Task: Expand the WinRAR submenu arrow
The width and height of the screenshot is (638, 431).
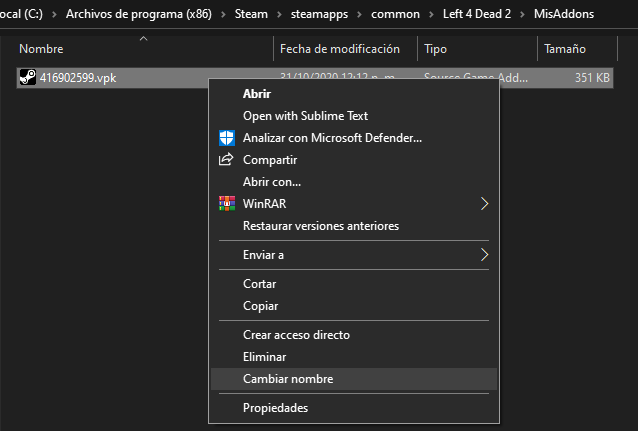Action: 485,204
